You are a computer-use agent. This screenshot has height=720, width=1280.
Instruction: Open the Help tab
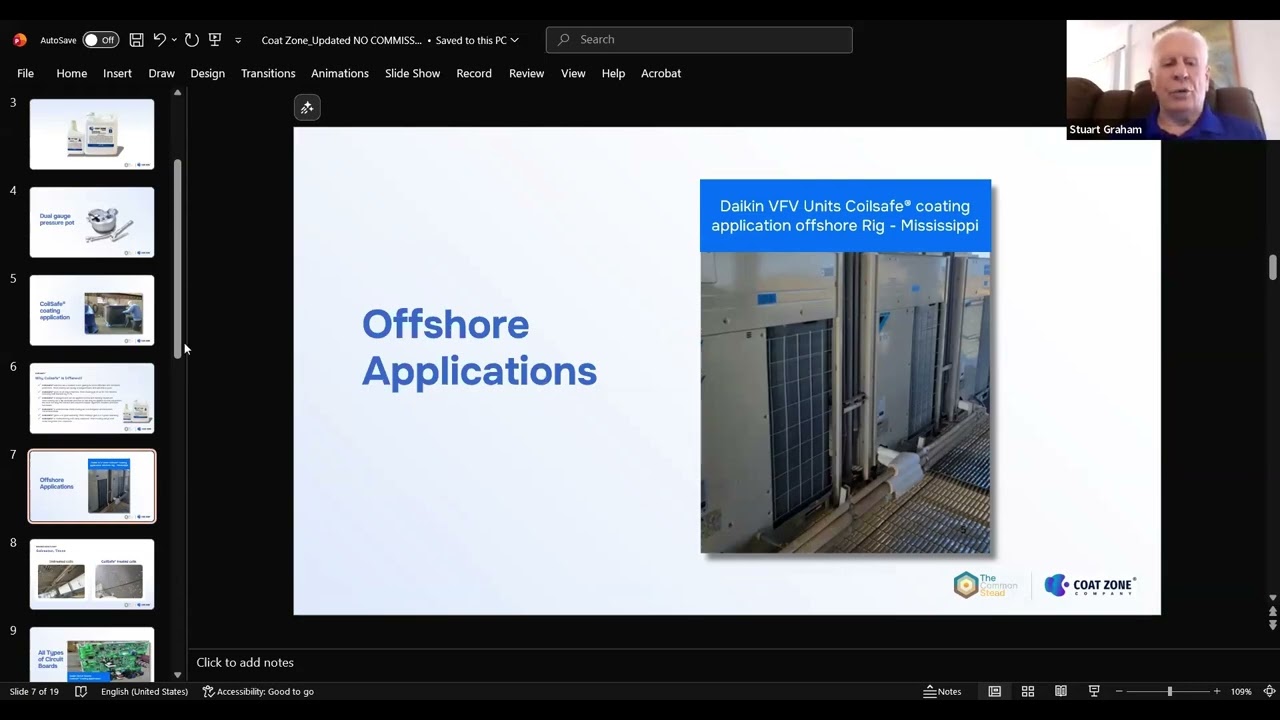613,73
